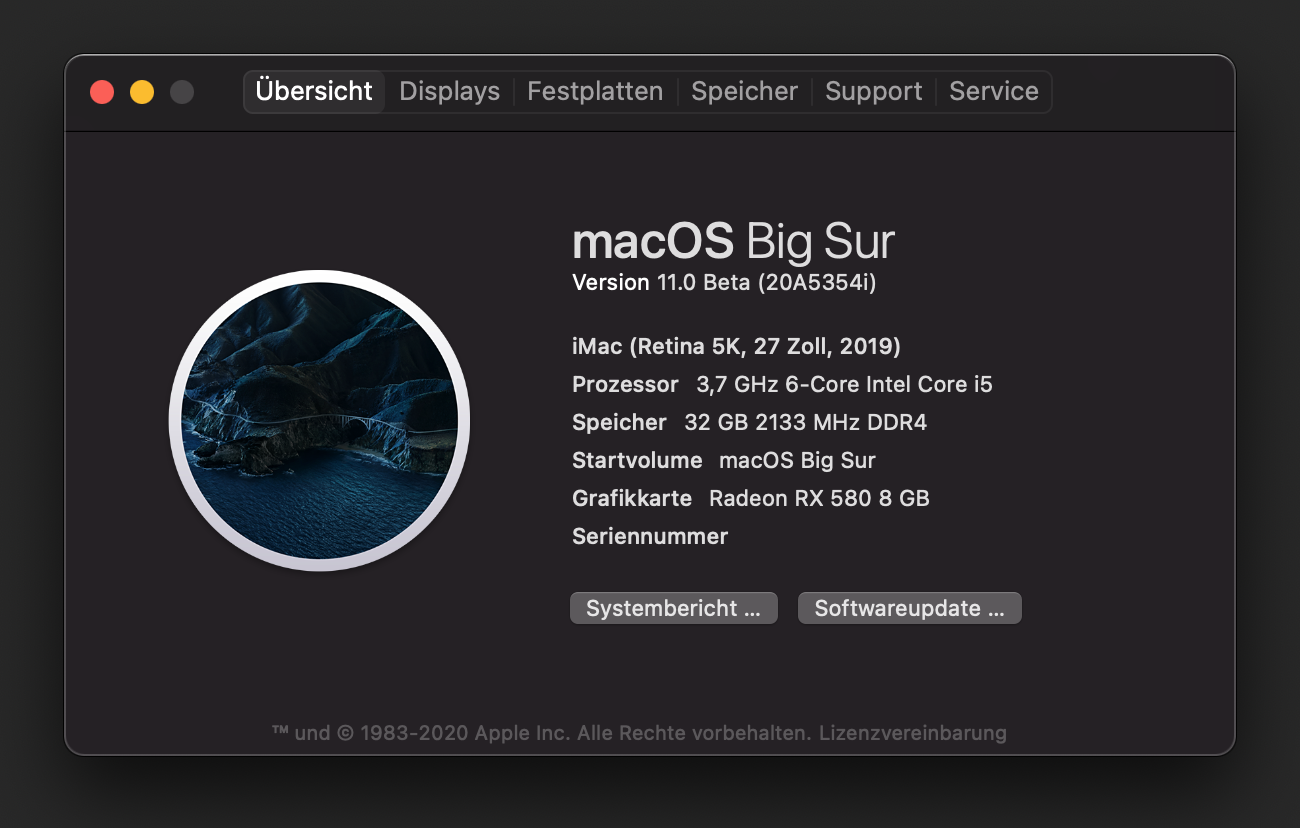This screenshot has height=828, width=1300.
Task: Minimize the window with the yellow button
Action: click(x=142, y=92)
